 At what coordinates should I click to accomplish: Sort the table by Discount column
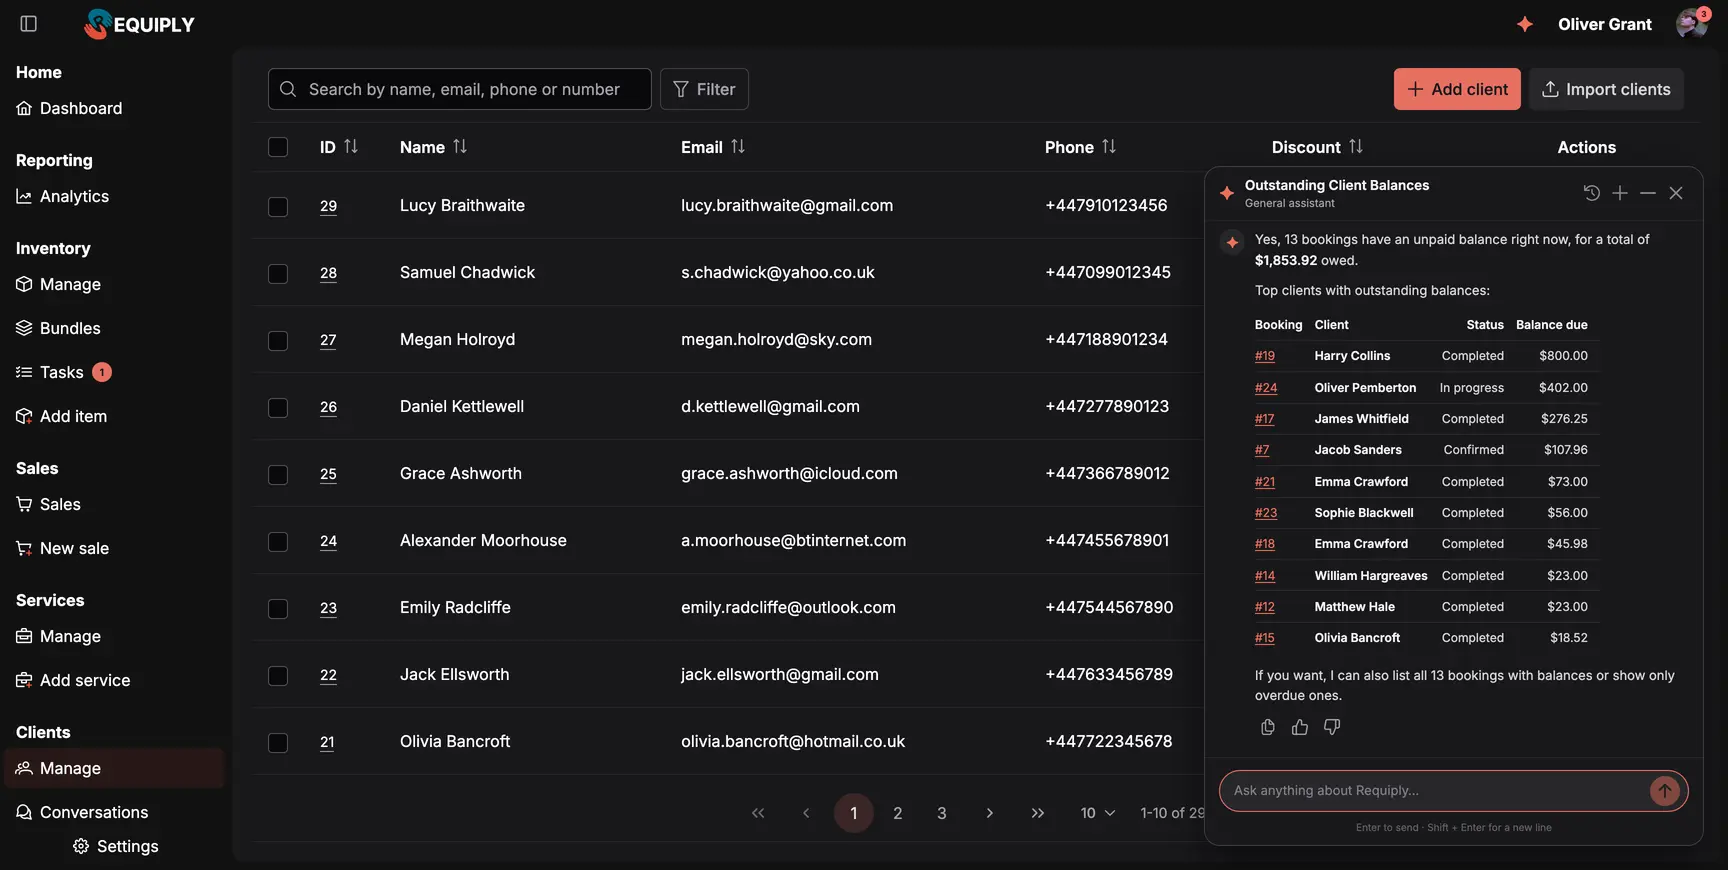pos(1356,147)
